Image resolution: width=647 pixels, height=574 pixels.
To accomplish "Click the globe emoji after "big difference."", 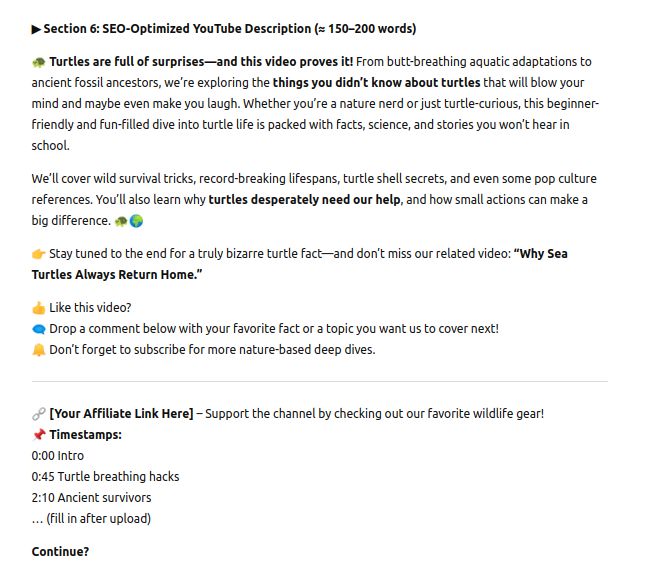I will pos(136,221).
